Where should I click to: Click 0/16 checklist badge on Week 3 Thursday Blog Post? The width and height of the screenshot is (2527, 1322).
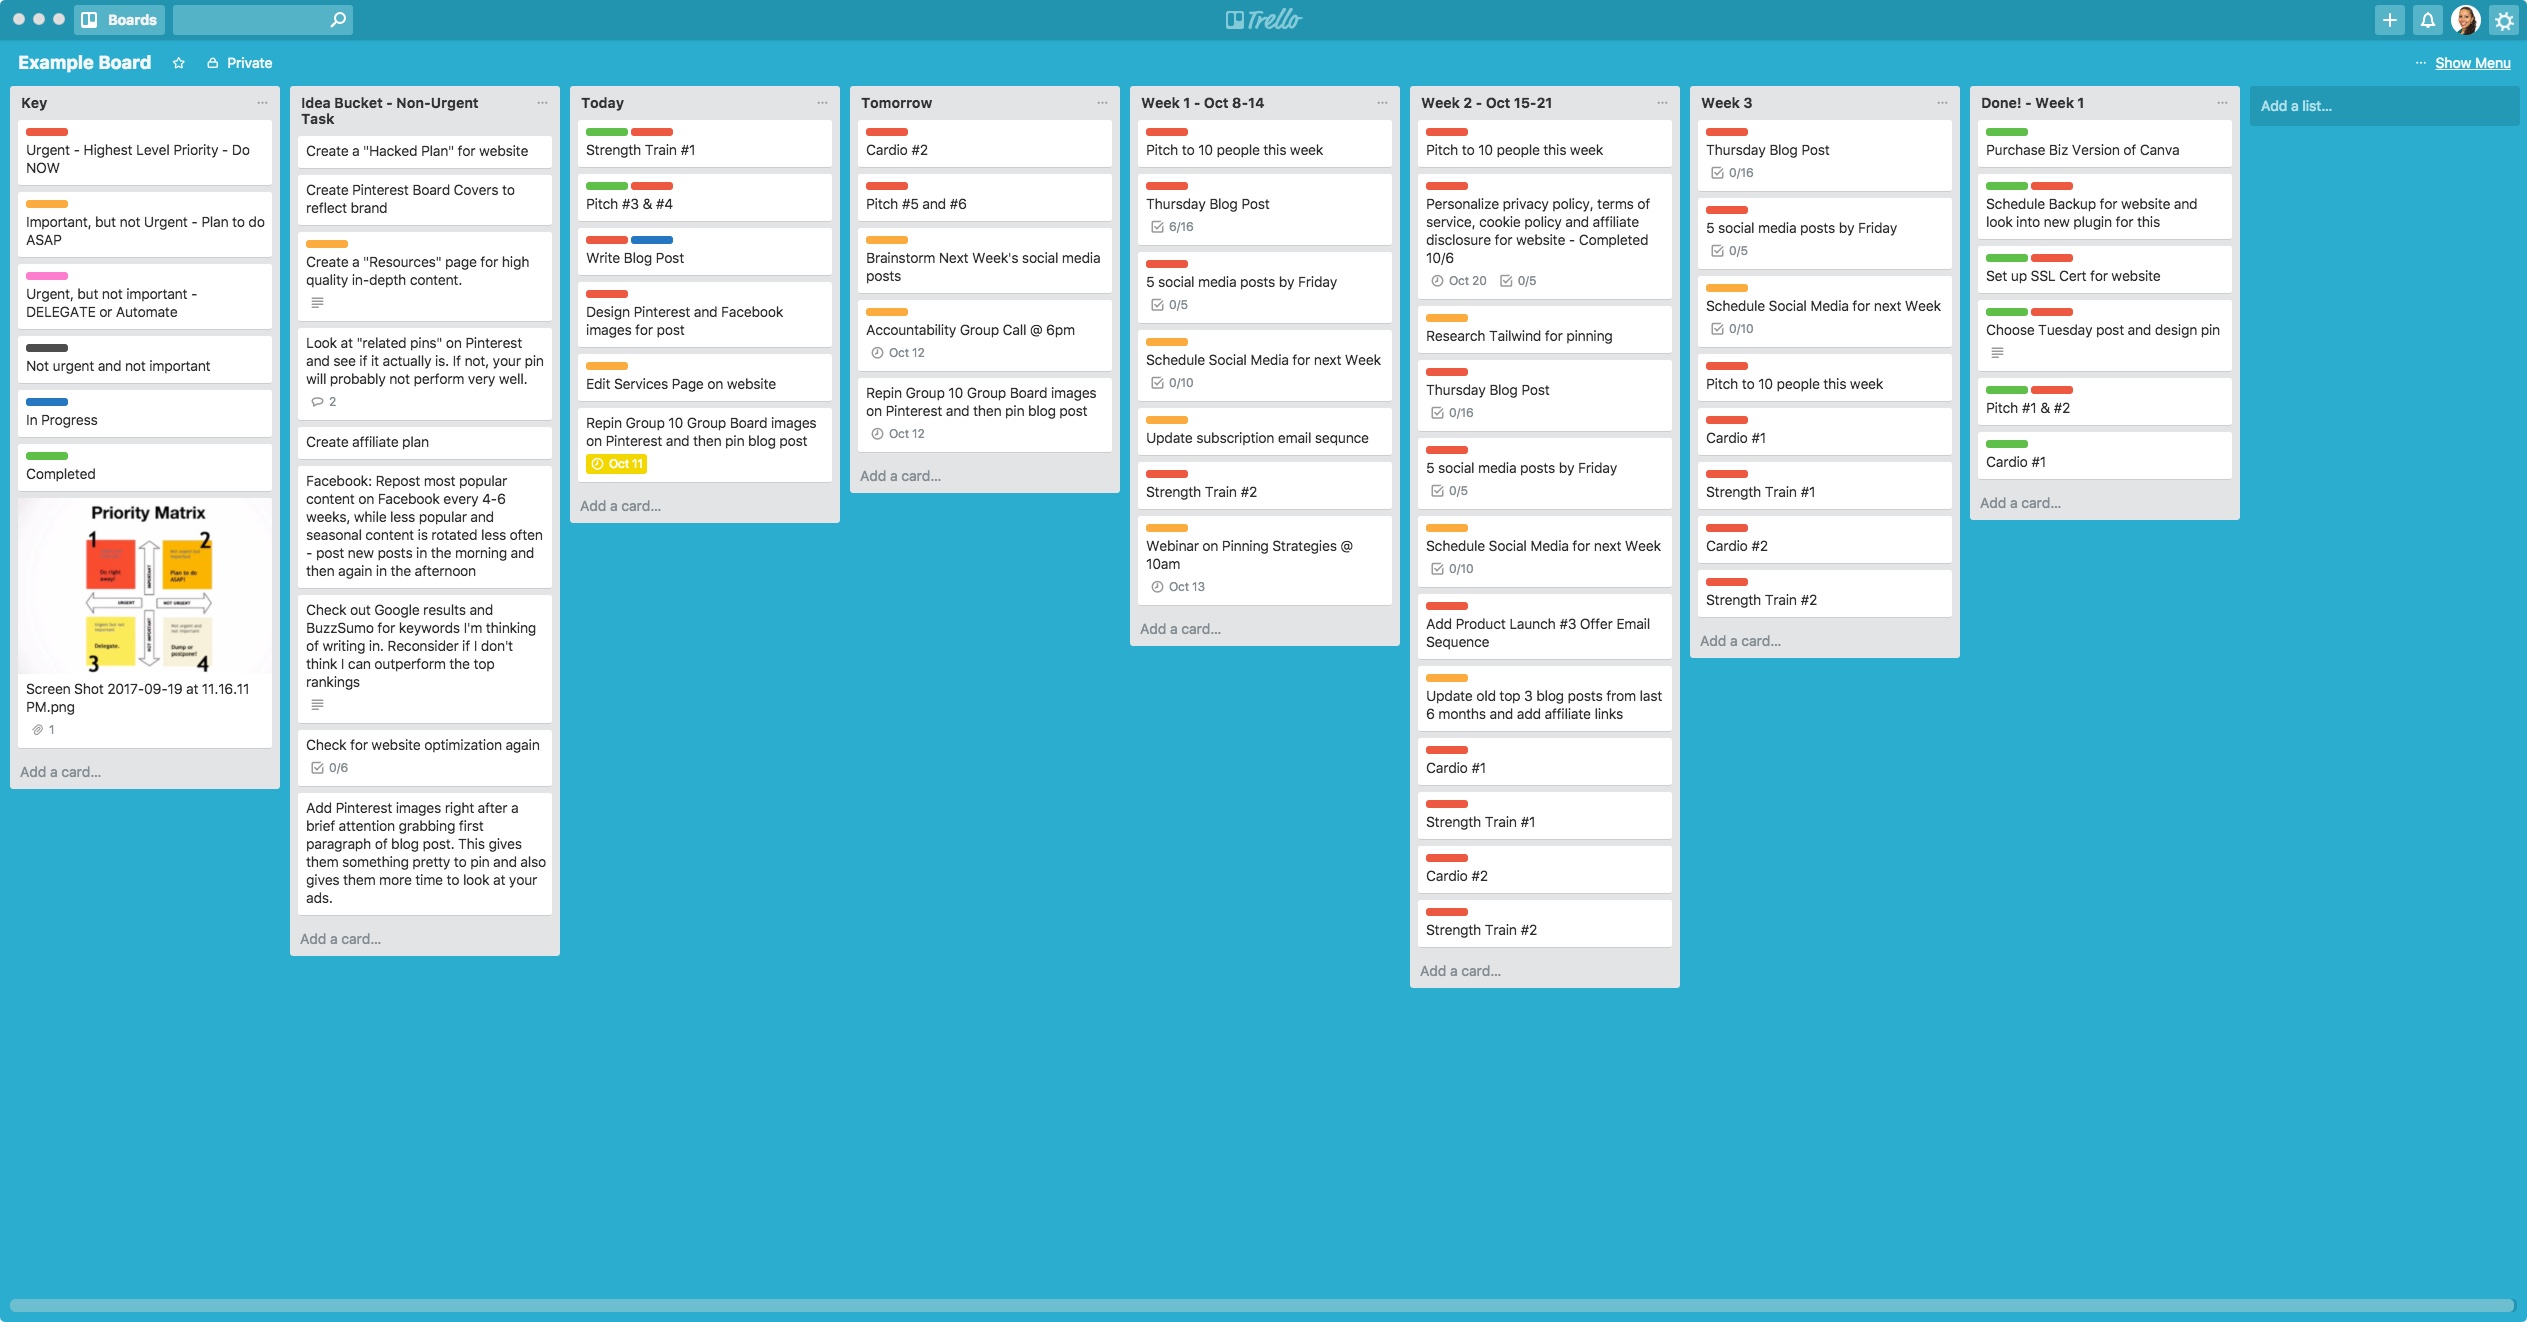pyautogui.click(x=1732, y=173)
